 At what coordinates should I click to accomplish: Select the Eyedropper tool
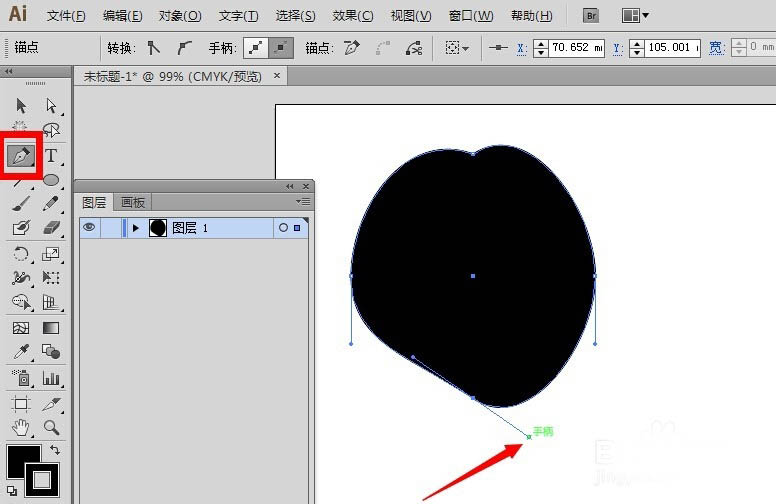21,352
